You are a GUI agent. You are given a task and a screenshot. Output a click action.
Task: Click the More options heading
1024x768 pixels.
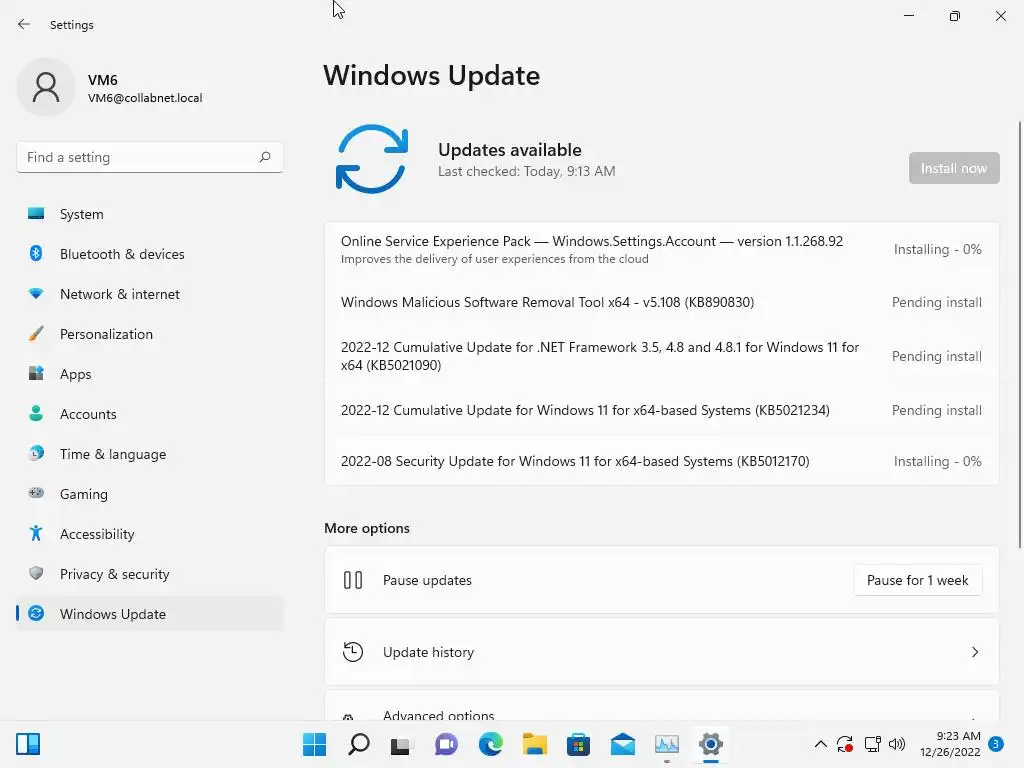tap(367, 528)
